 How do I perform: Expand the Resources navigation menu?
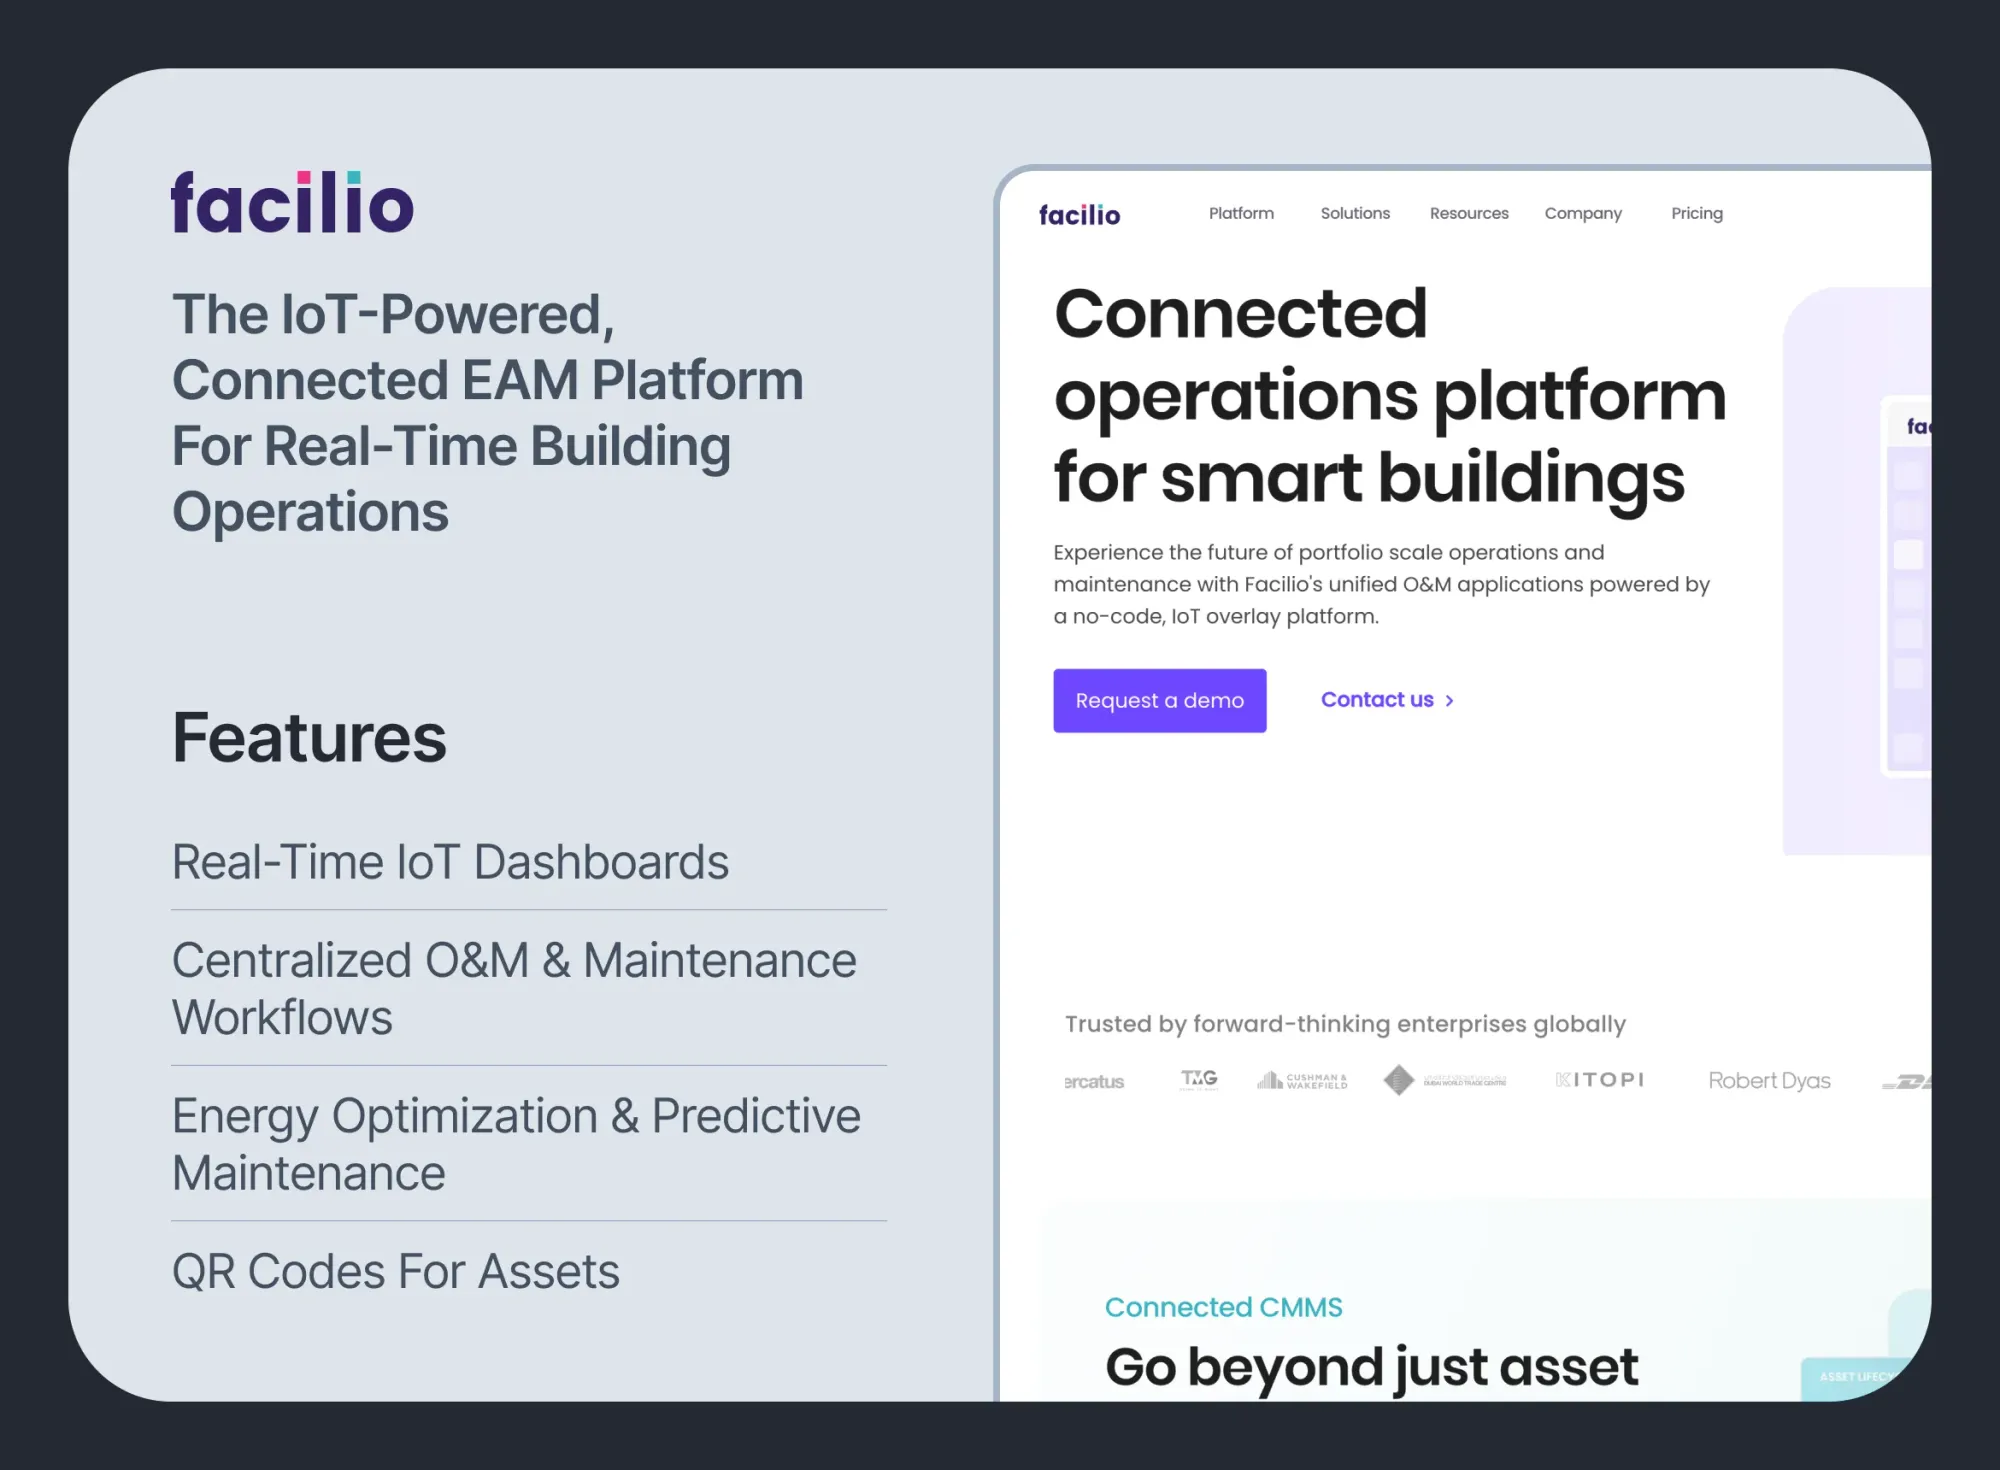1469,214
